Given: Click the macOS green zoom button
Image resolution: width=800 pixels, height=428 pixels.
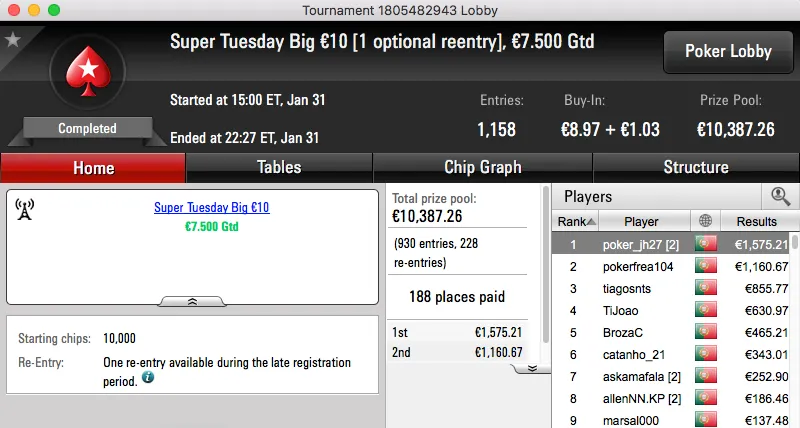Looking at the screenshot, I should 51,10.
